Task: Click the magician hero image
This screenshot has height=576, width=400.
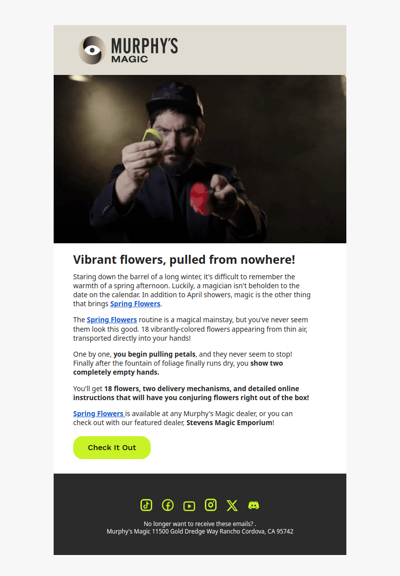Action: (200, 159)
